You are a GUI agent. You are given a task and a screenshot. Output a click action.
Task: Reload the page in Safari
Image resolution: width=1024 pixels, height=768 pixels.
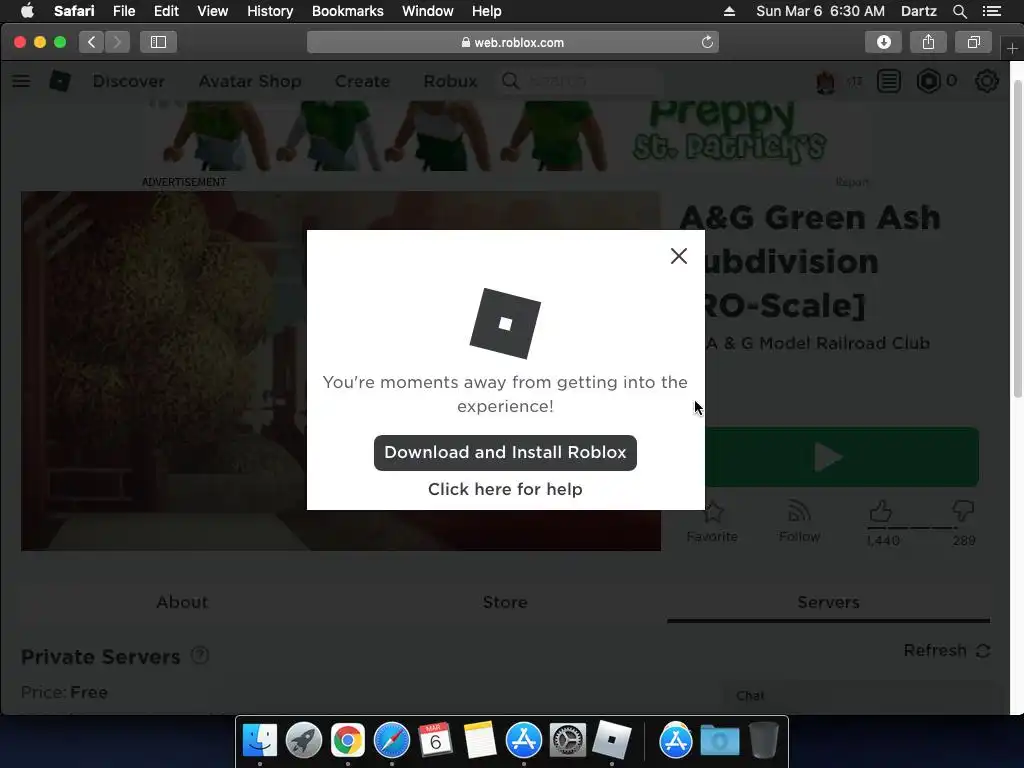click(707, 42)
